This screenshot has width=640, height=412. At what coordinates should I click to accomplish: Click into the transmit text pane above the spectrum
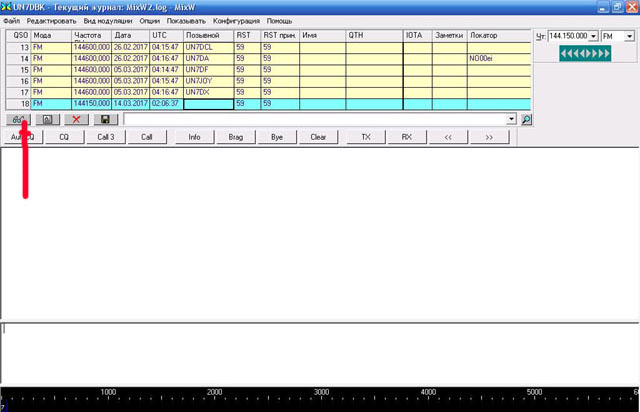[x=320, y=353]
